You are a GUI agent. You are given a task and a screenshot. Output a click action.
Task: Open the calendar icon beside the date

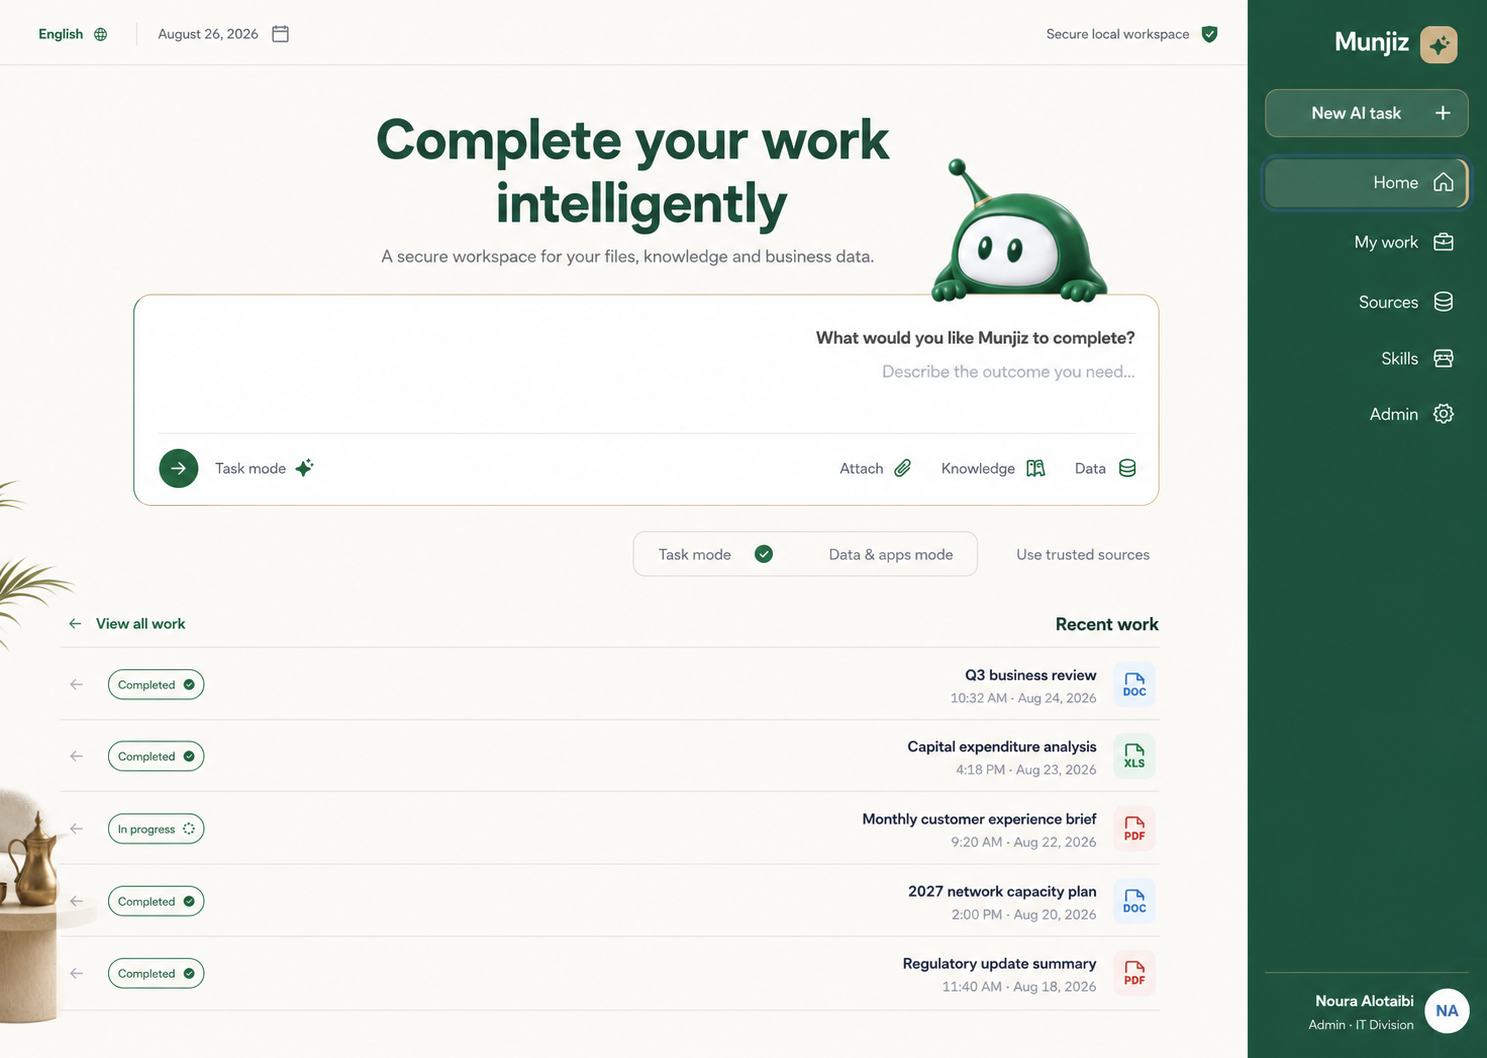coord(280,34)
